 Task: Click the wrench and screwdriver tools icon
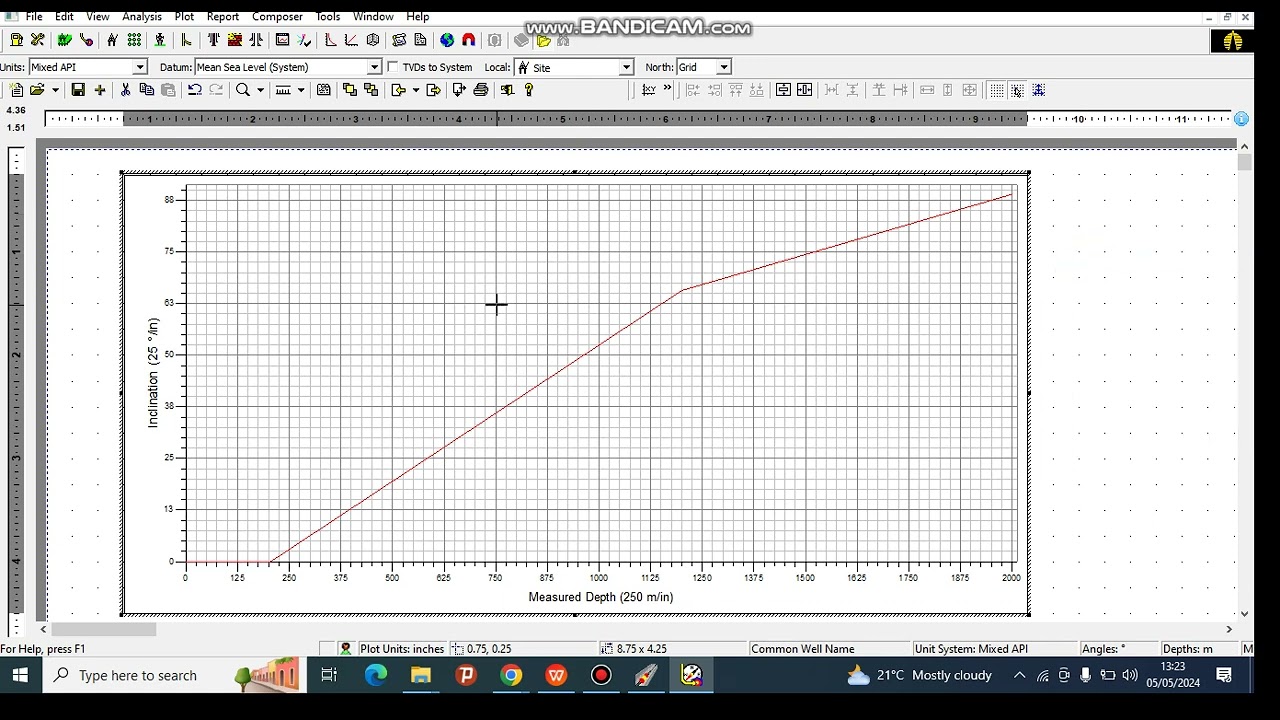[x=37, y=40]
